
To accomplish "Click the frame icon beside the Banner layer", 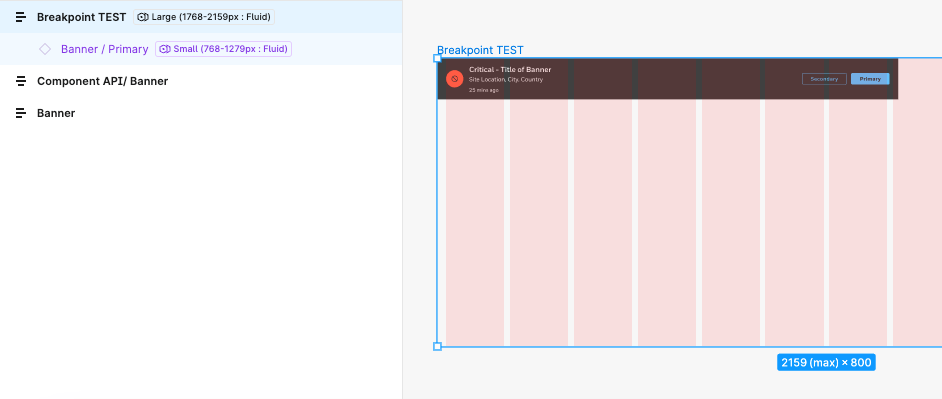I will (x=21, y=113).
